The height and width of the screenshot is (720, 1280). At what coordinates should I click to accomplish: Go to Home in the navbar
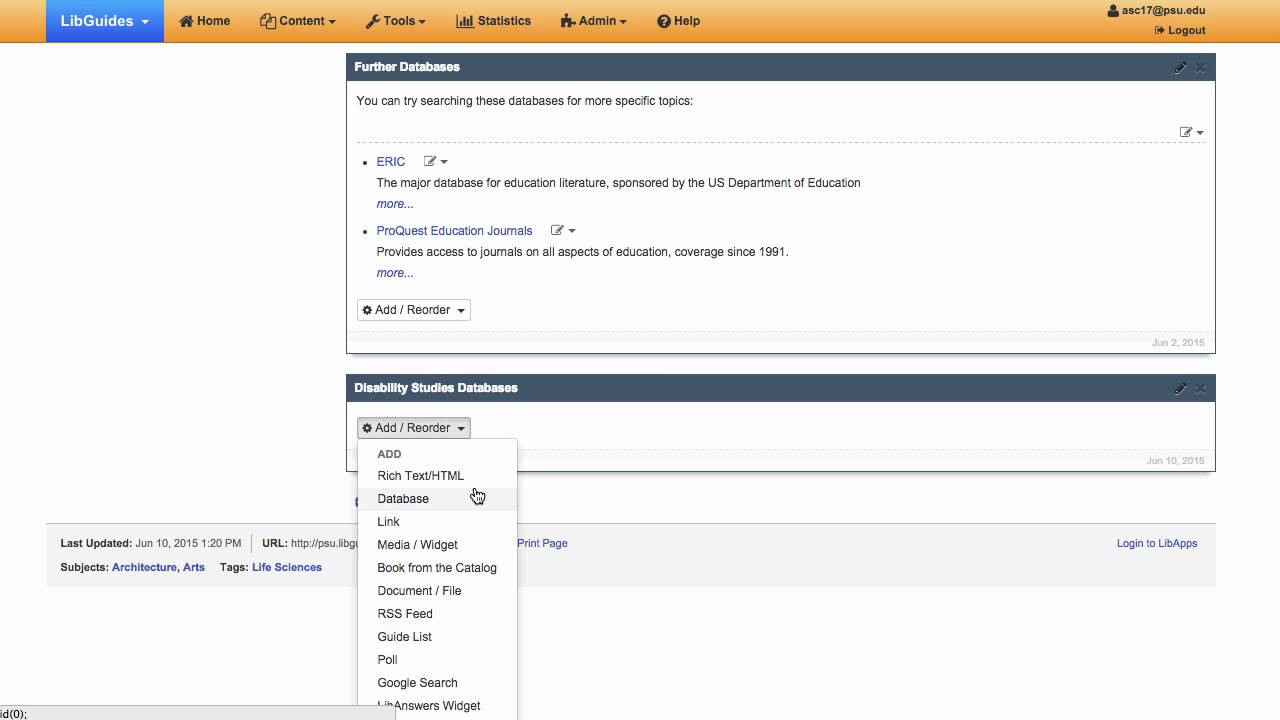(205, 21)
